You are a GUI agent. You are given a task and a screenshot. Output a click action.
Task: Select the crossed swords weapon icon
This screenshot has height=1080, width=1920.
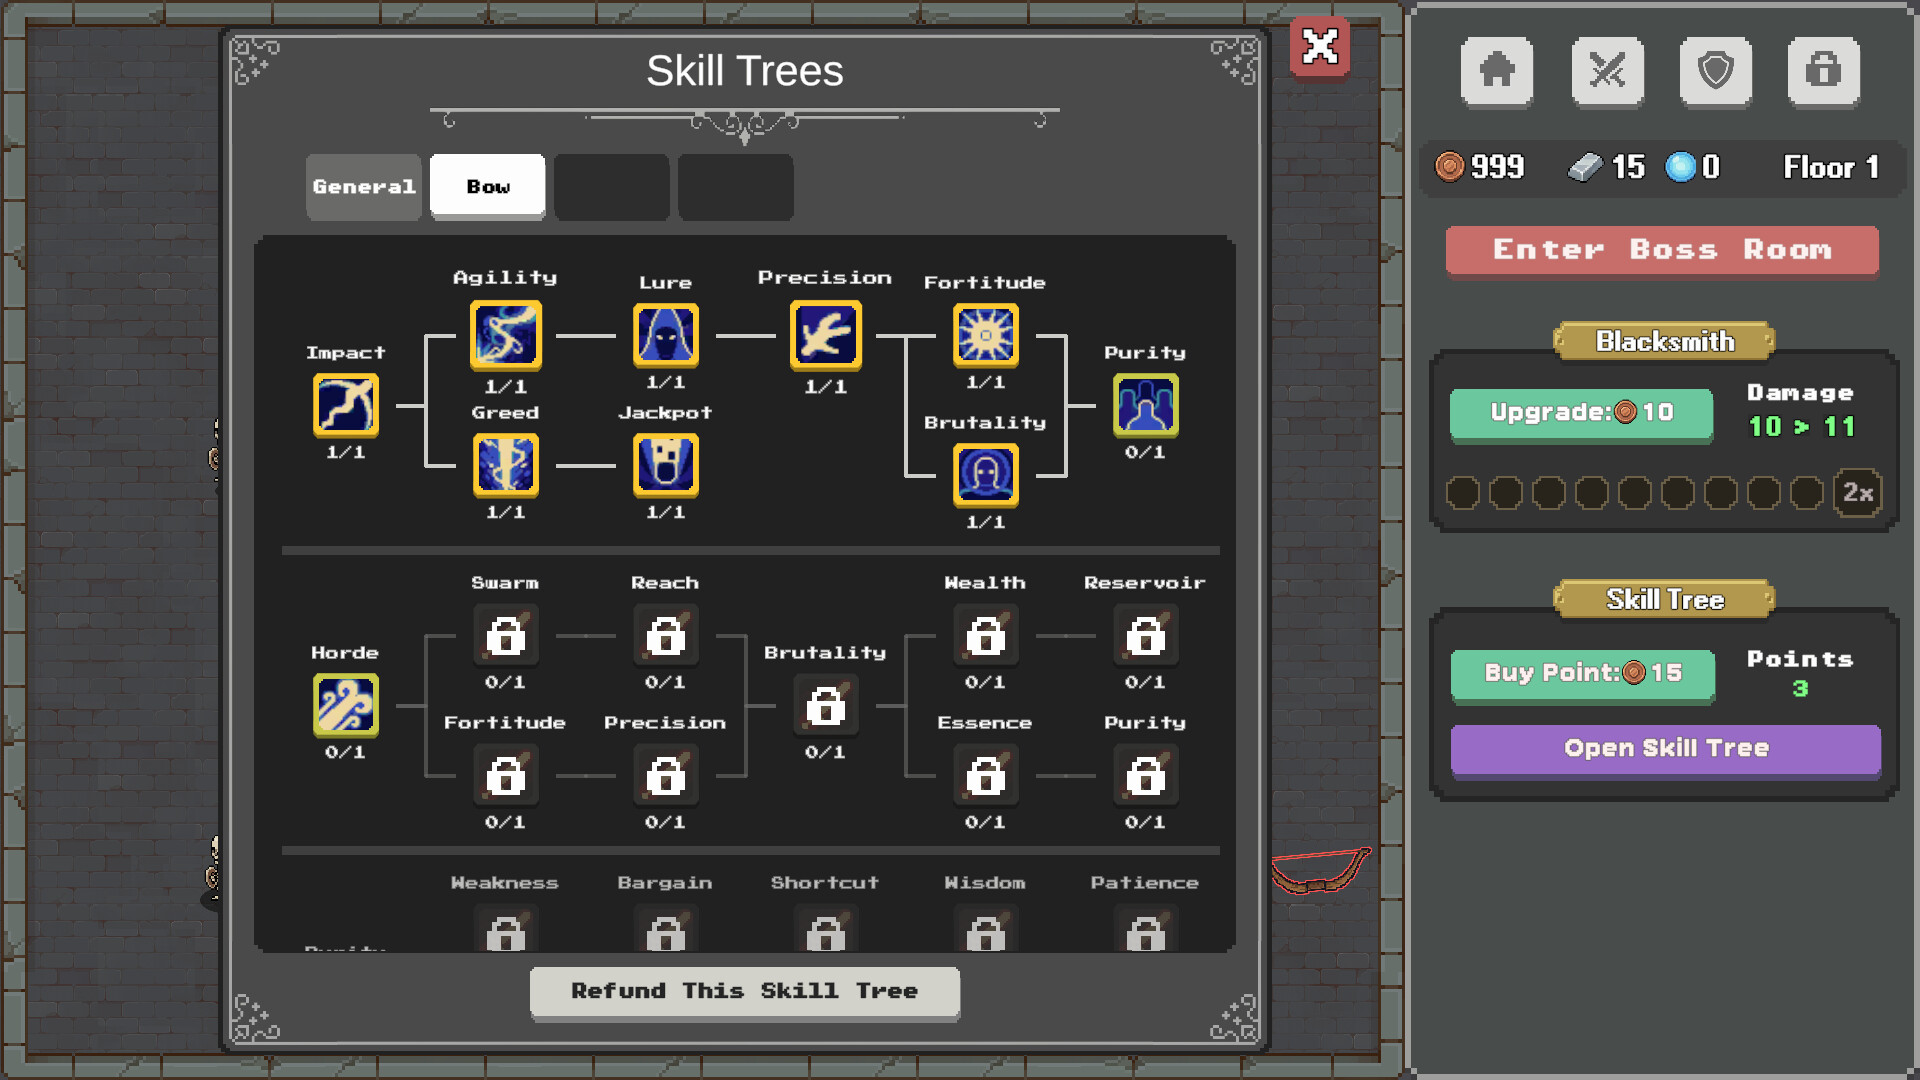click(1608, 71)
